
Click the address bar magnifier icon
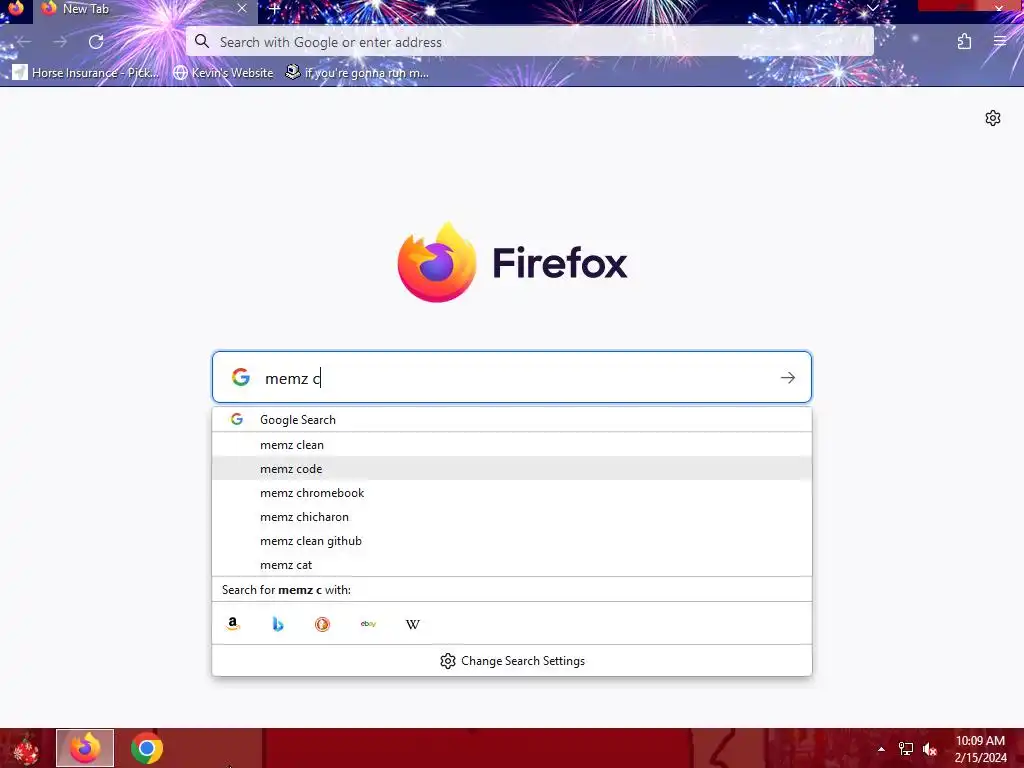coord(202,42)
